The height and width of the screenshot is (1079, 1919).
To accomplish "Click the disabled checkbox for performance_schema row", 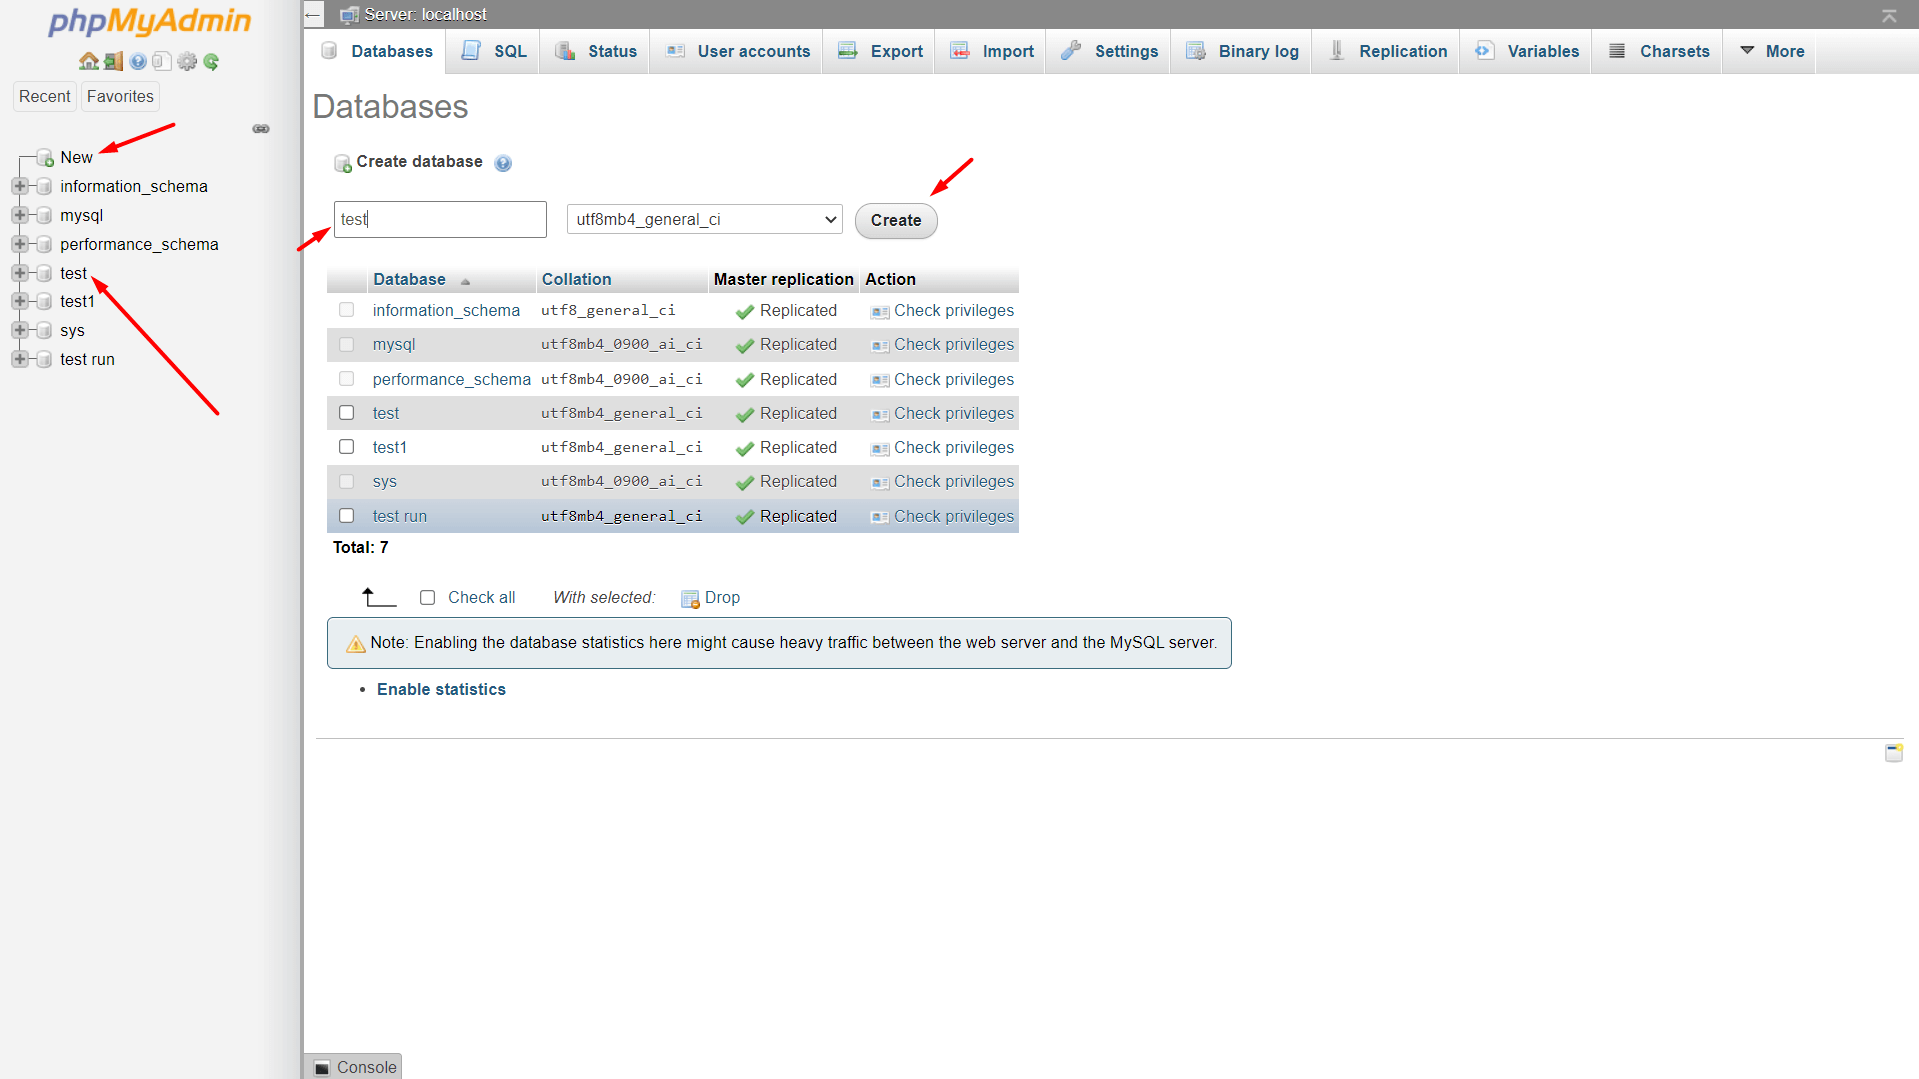I will (347, 379).
